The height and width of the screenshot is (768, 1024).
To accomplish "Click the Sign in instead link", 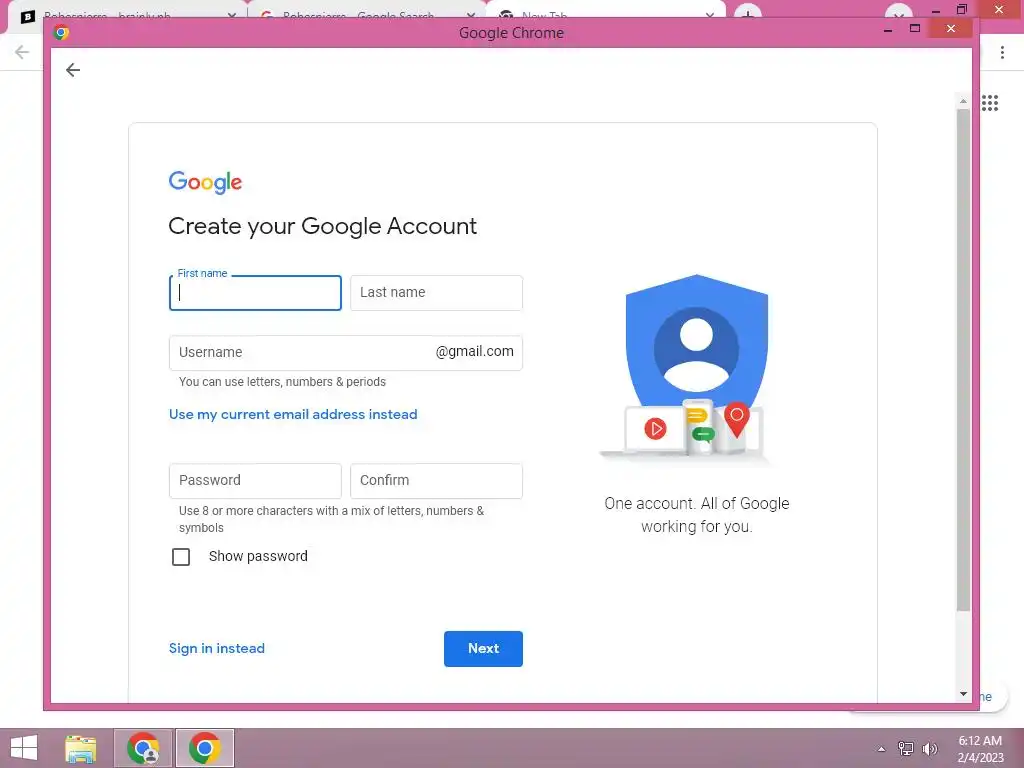I will click(x=217, y=648).
